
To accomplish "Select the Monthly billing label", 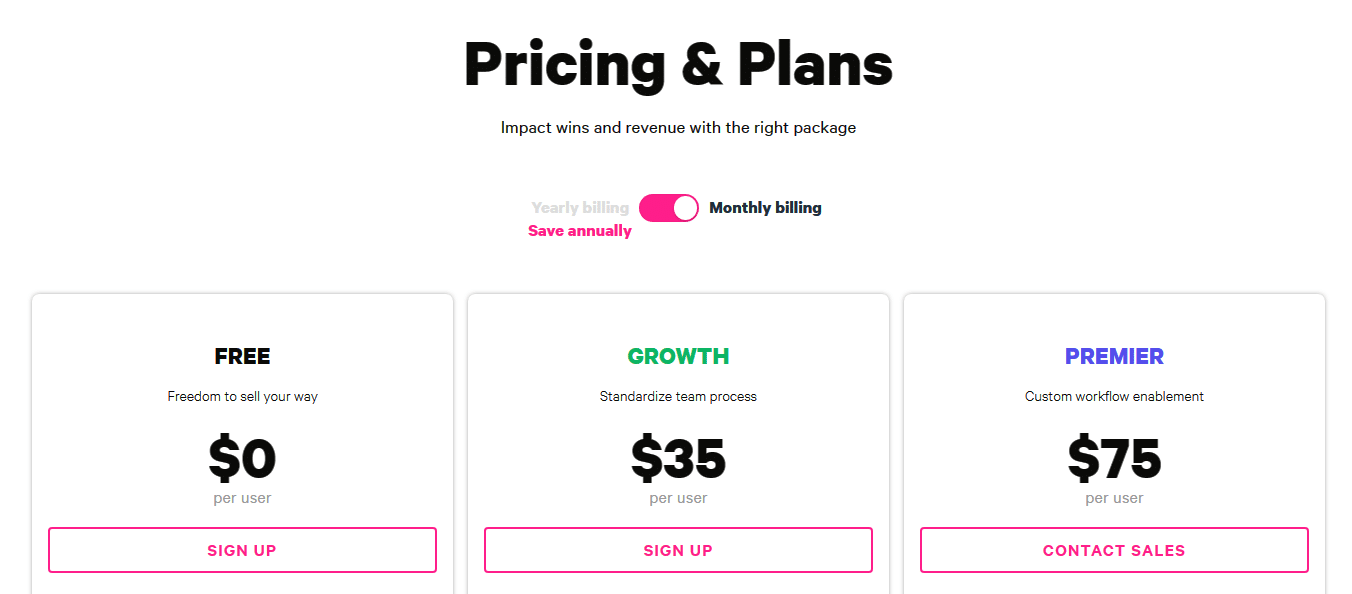I will 765,207.
